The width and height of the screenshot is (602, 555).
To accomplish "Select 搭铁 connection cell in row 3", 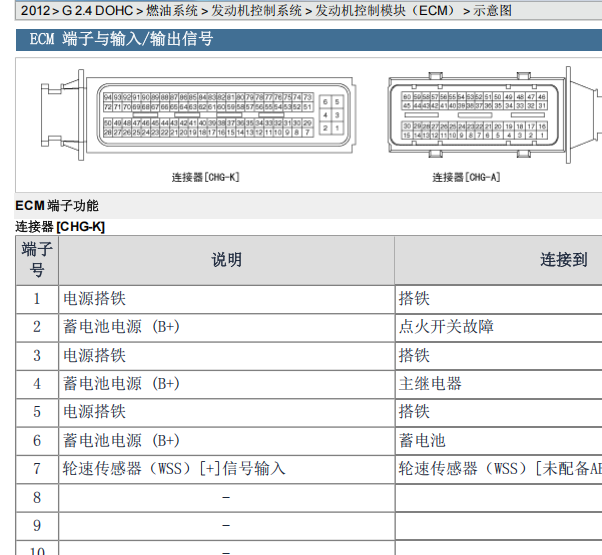I will (499, 356).
